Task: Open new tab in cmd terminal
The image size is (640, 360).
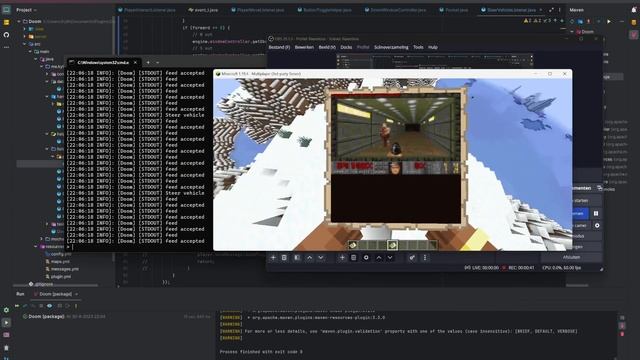Action: pyautogui.click(x=148, y=62)
